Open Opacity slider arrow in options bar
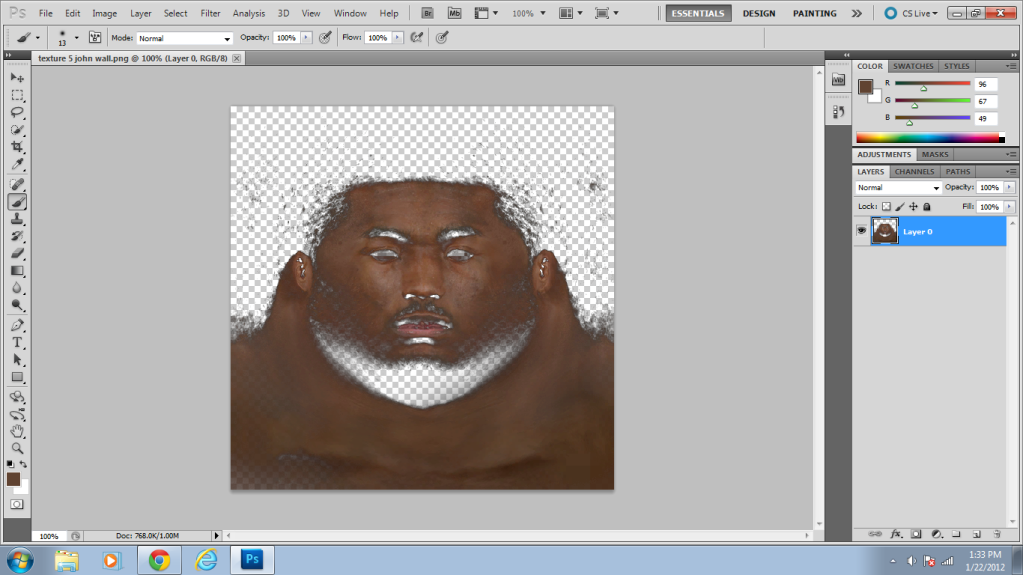 pyautogui.click(x=306, y=38)
